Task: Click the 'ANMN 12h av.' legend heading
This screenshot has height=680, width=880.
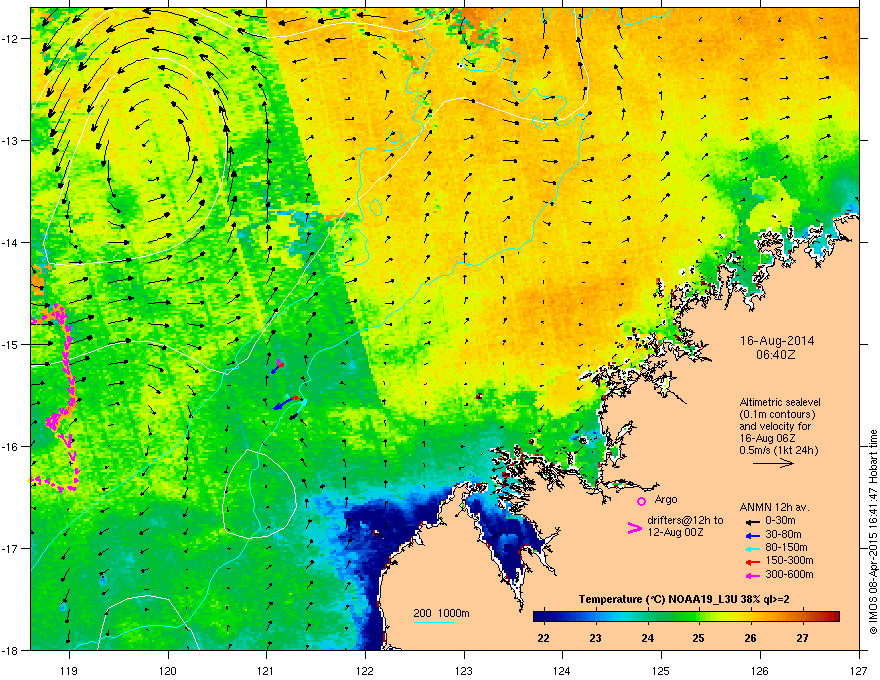Action: pyautogui.click(x=774, y=507)
